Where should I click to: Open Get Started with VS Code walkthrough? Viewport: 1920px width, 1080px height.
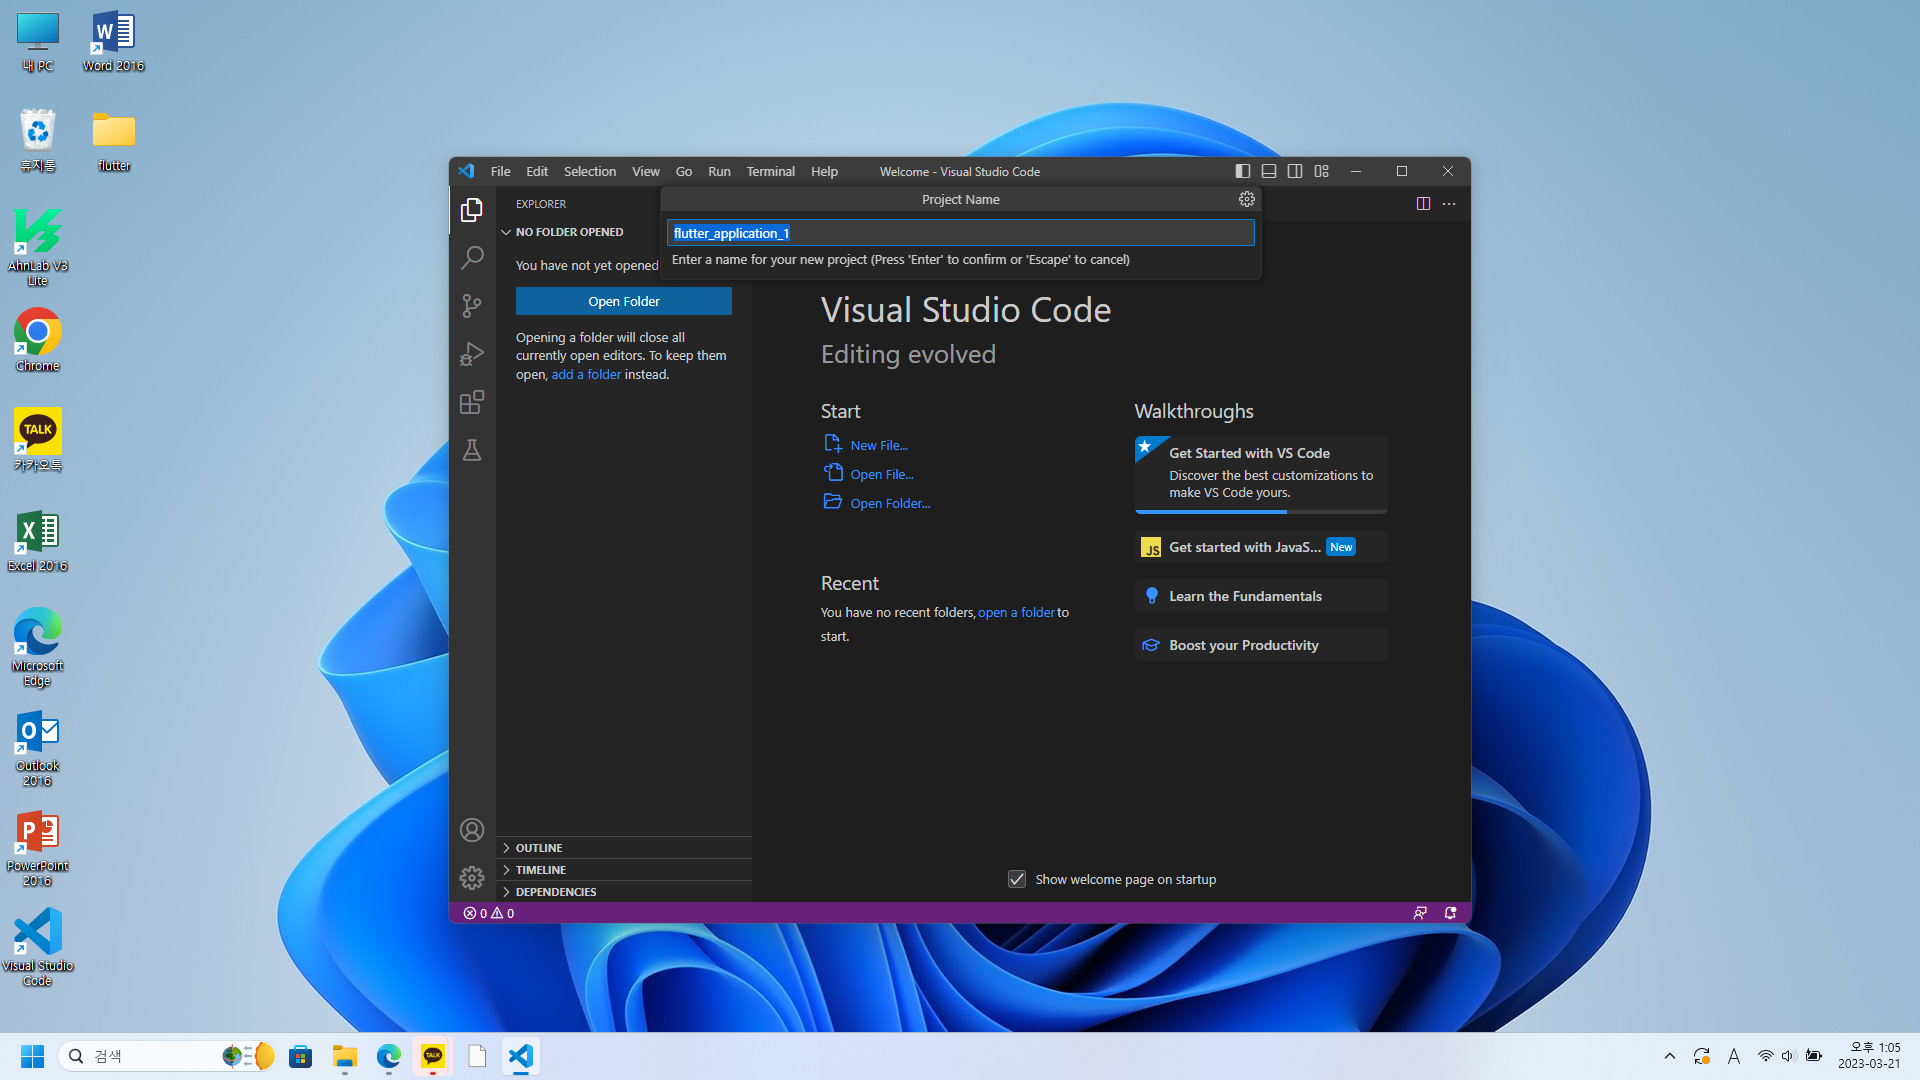pyautogui.click(x=1261, y=474)
